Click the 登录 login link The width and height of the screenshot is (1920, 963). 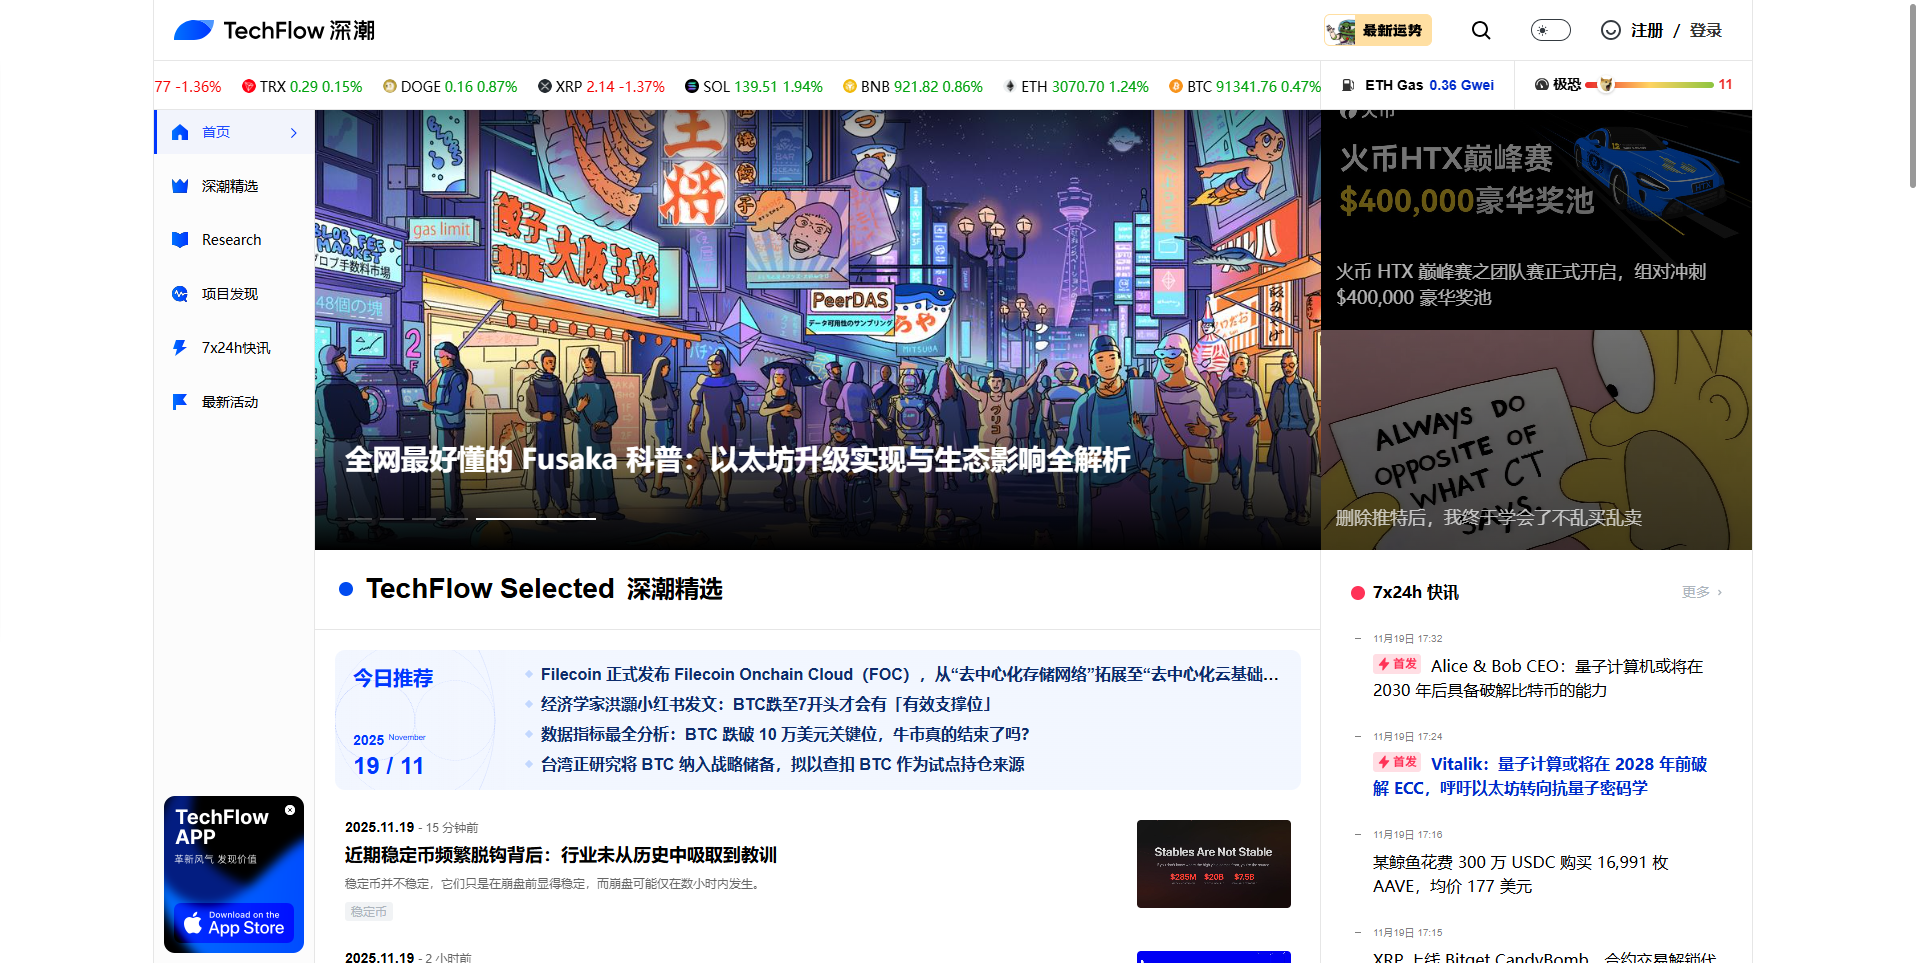coord(1705,31)
